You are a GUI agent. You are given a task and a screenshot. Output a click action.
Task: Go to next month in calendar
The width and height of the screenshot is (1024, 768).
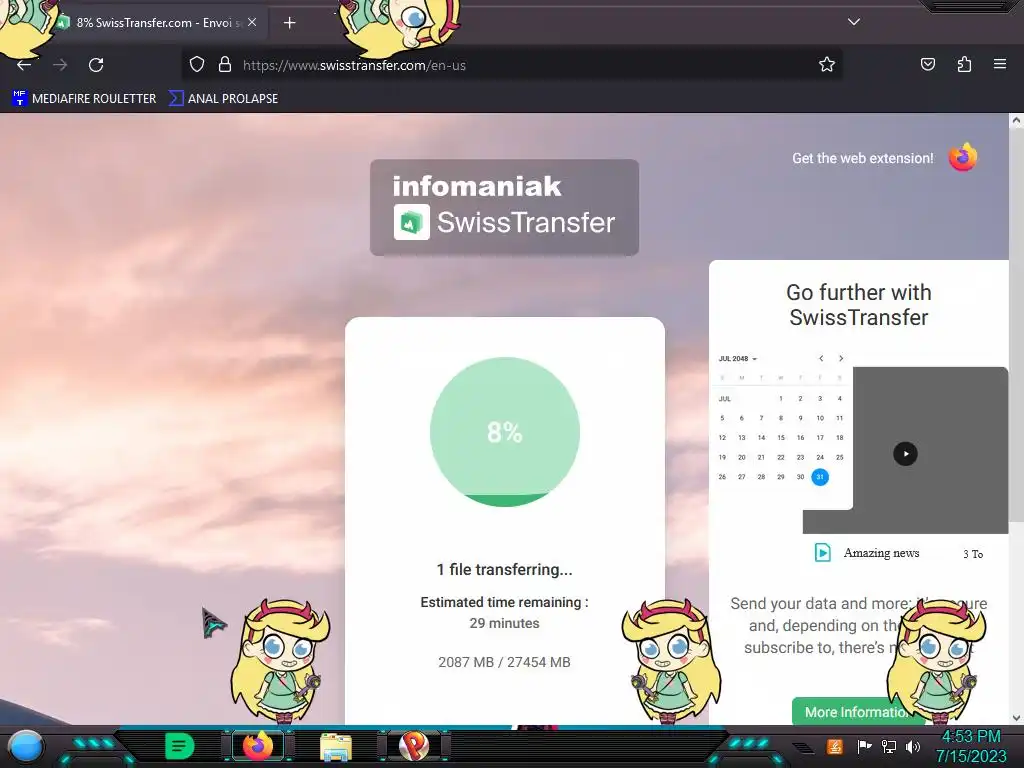pyautogui.click(x=841, y=358)
